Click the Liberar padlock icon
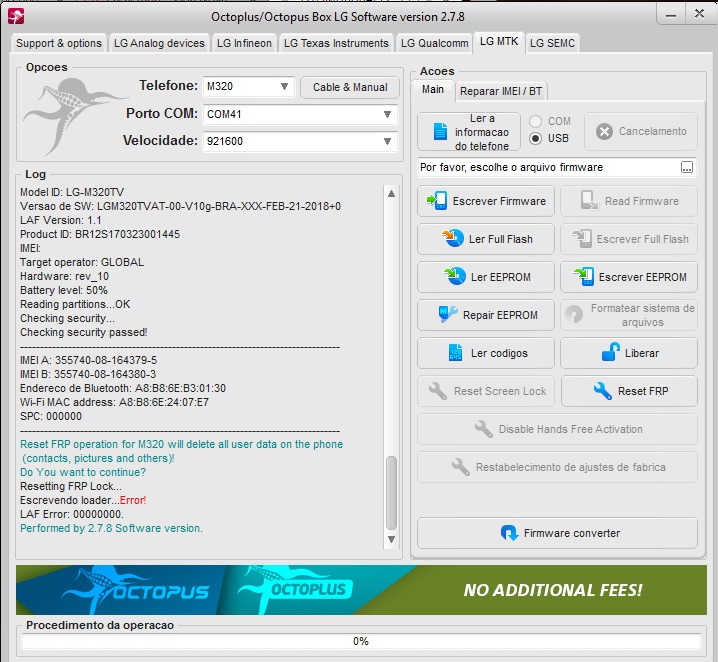718x662 pixels. [610, 353]
